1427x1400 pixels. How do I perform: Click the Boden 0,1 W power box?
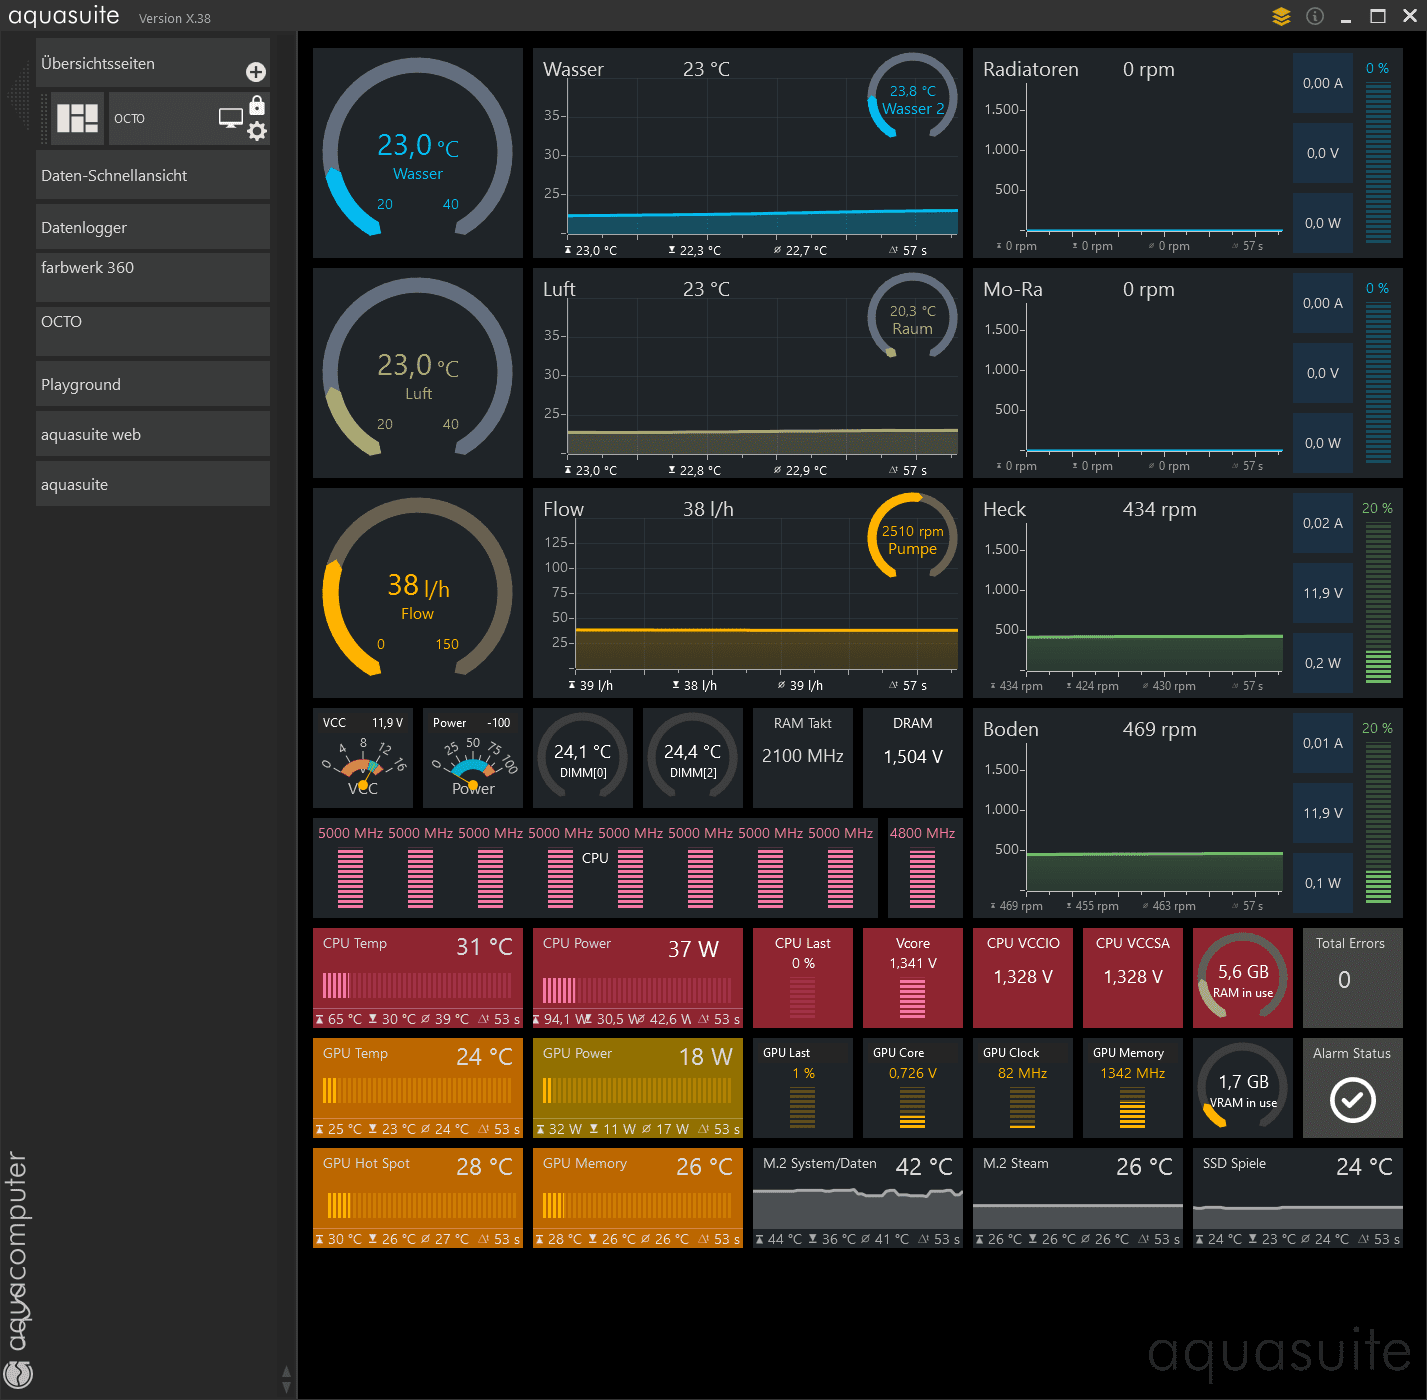coord(1323,883)
